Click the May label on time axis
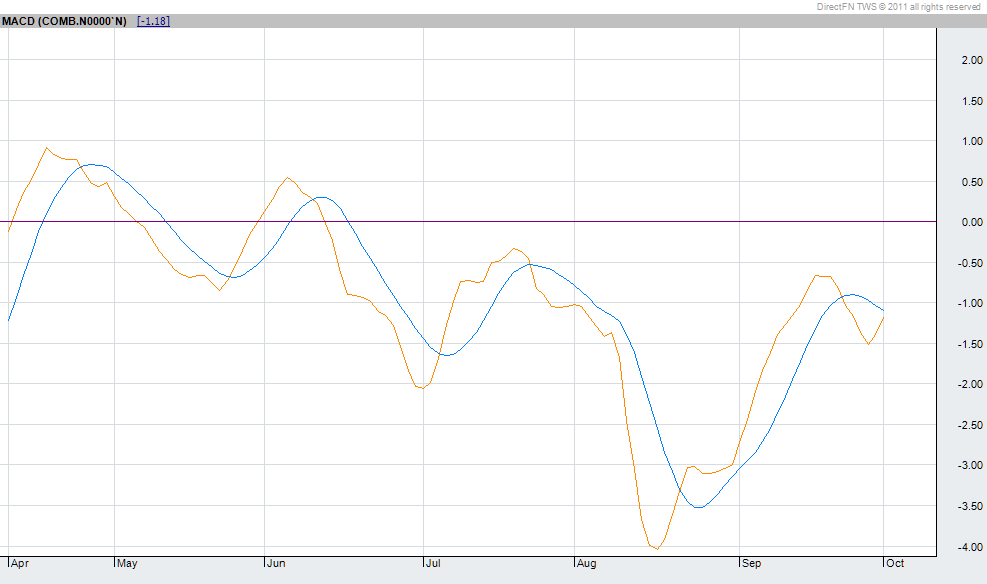Viewport: 987px width, 584px height. click(127, 563)
